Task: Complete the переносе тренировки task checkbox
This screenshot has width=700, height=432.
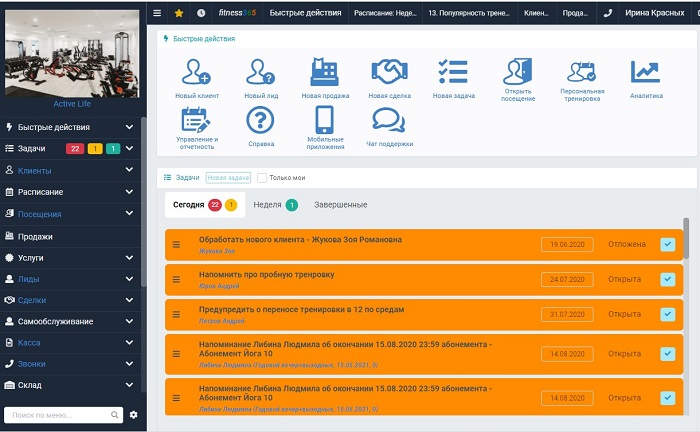Action: pyautogui.click(x=667, y=314)
